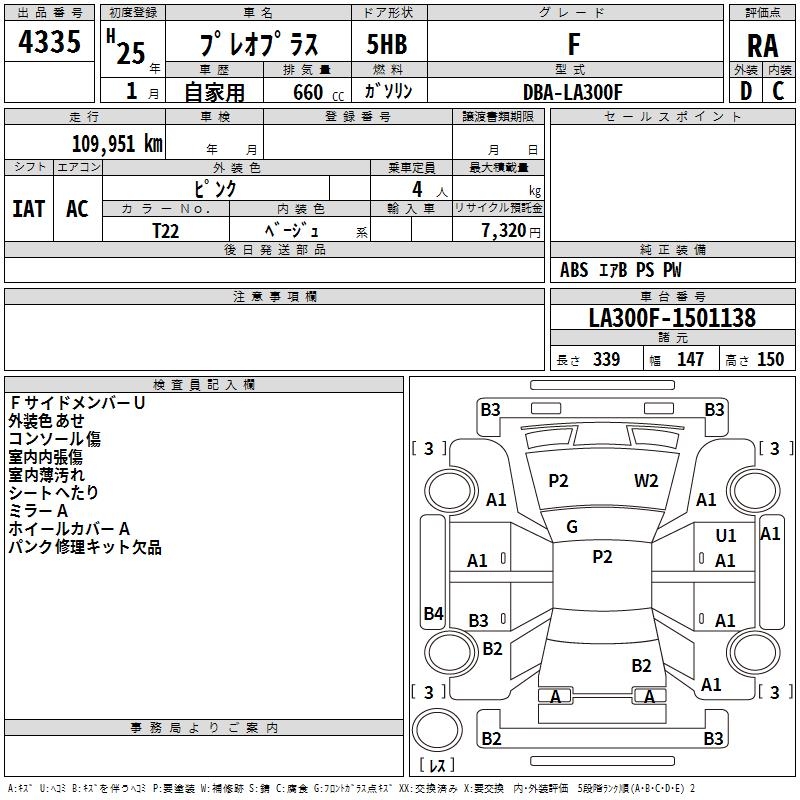Click the G glass mark on diagram

coord(572,527)
